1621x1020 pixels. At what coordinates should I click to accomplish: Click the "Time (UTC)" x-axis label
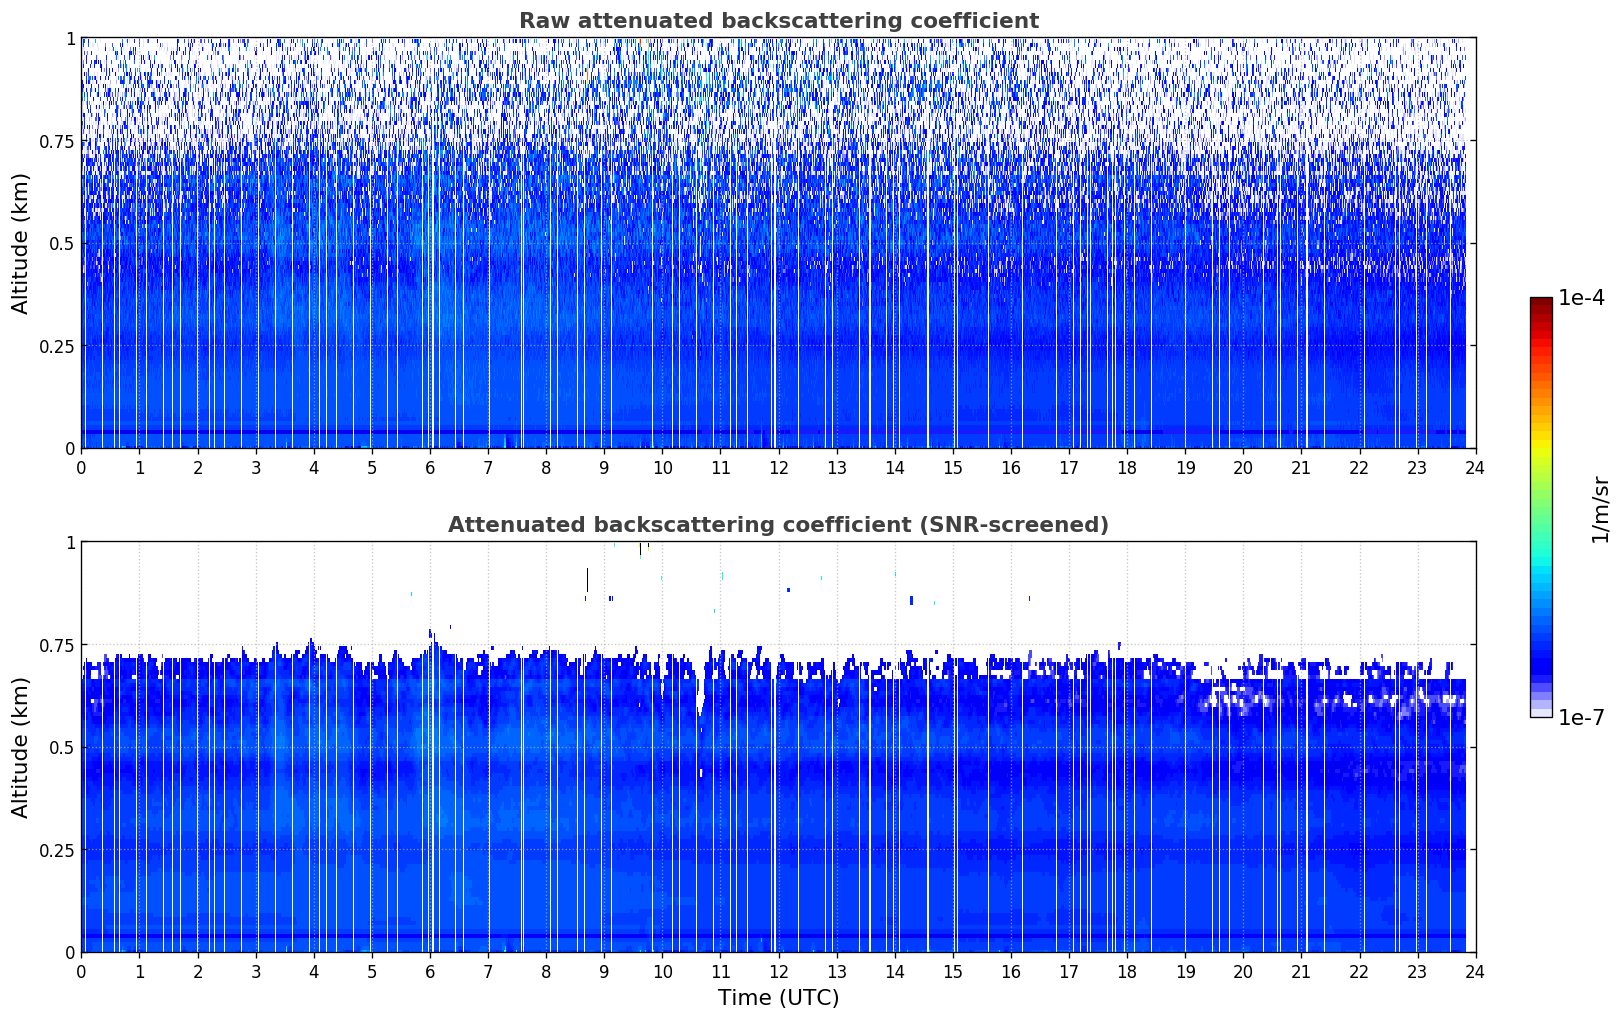pyautogui.click(x=778, y=997)
